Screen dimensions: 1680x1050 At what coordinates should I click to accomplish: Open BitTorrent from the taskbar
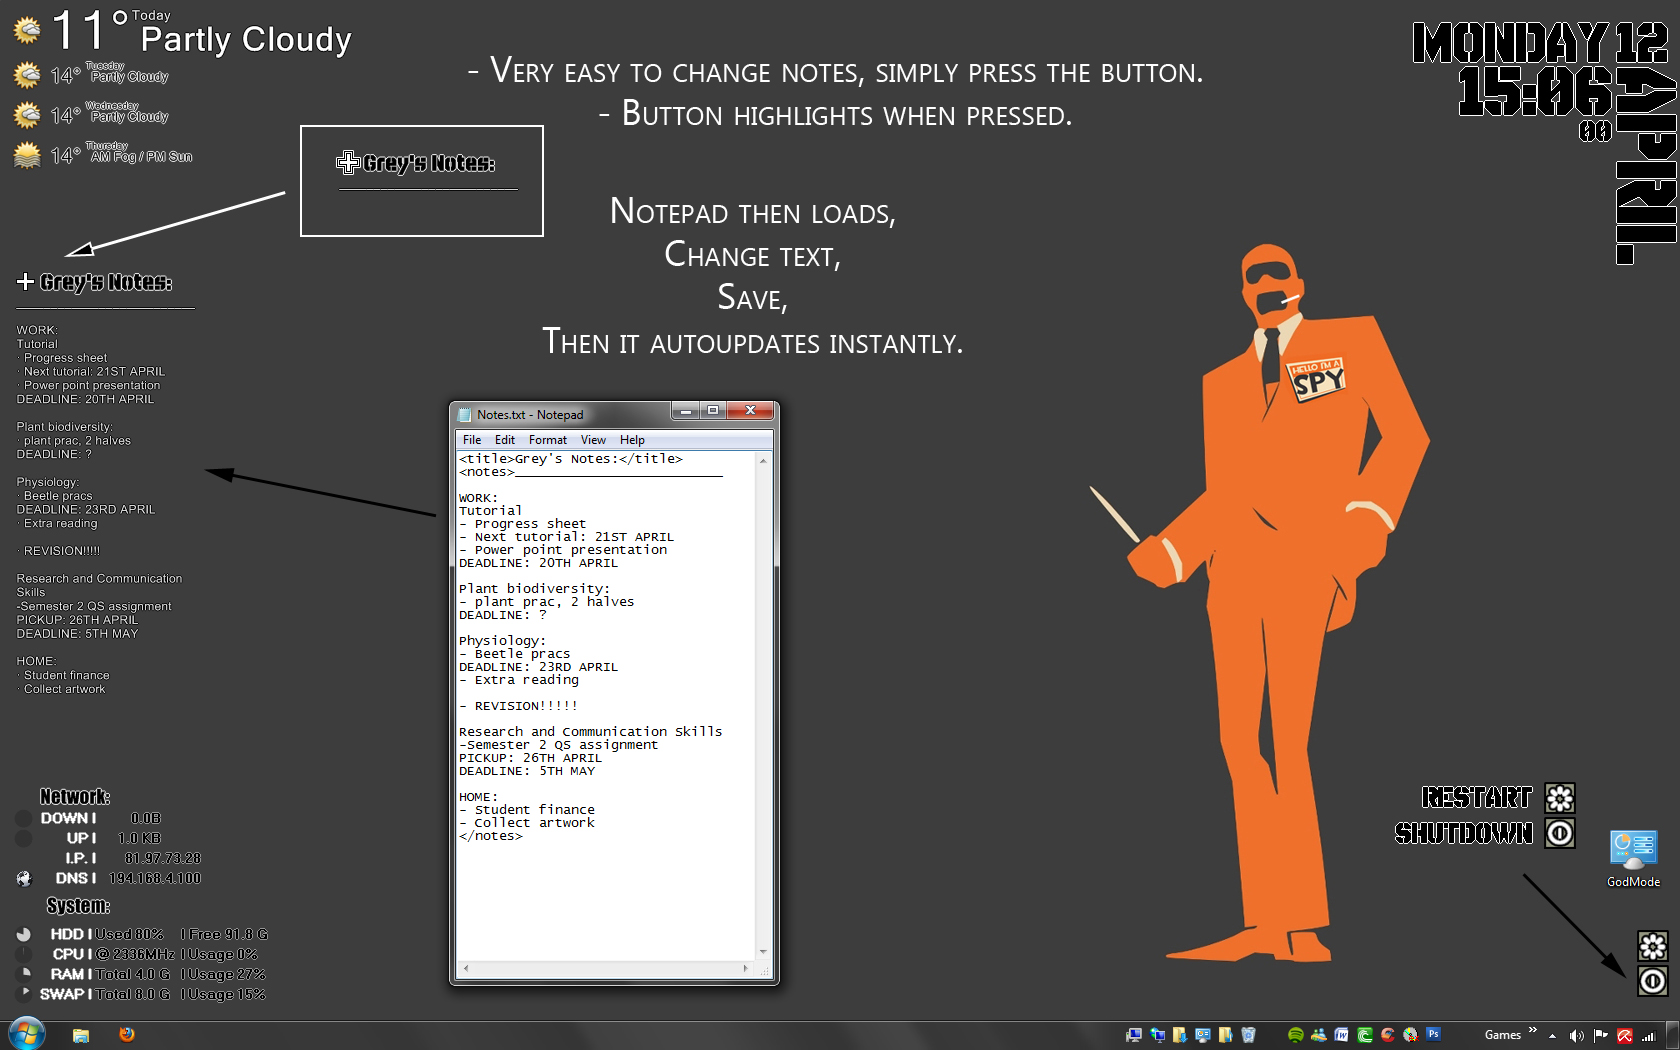pos(1364,1035)
